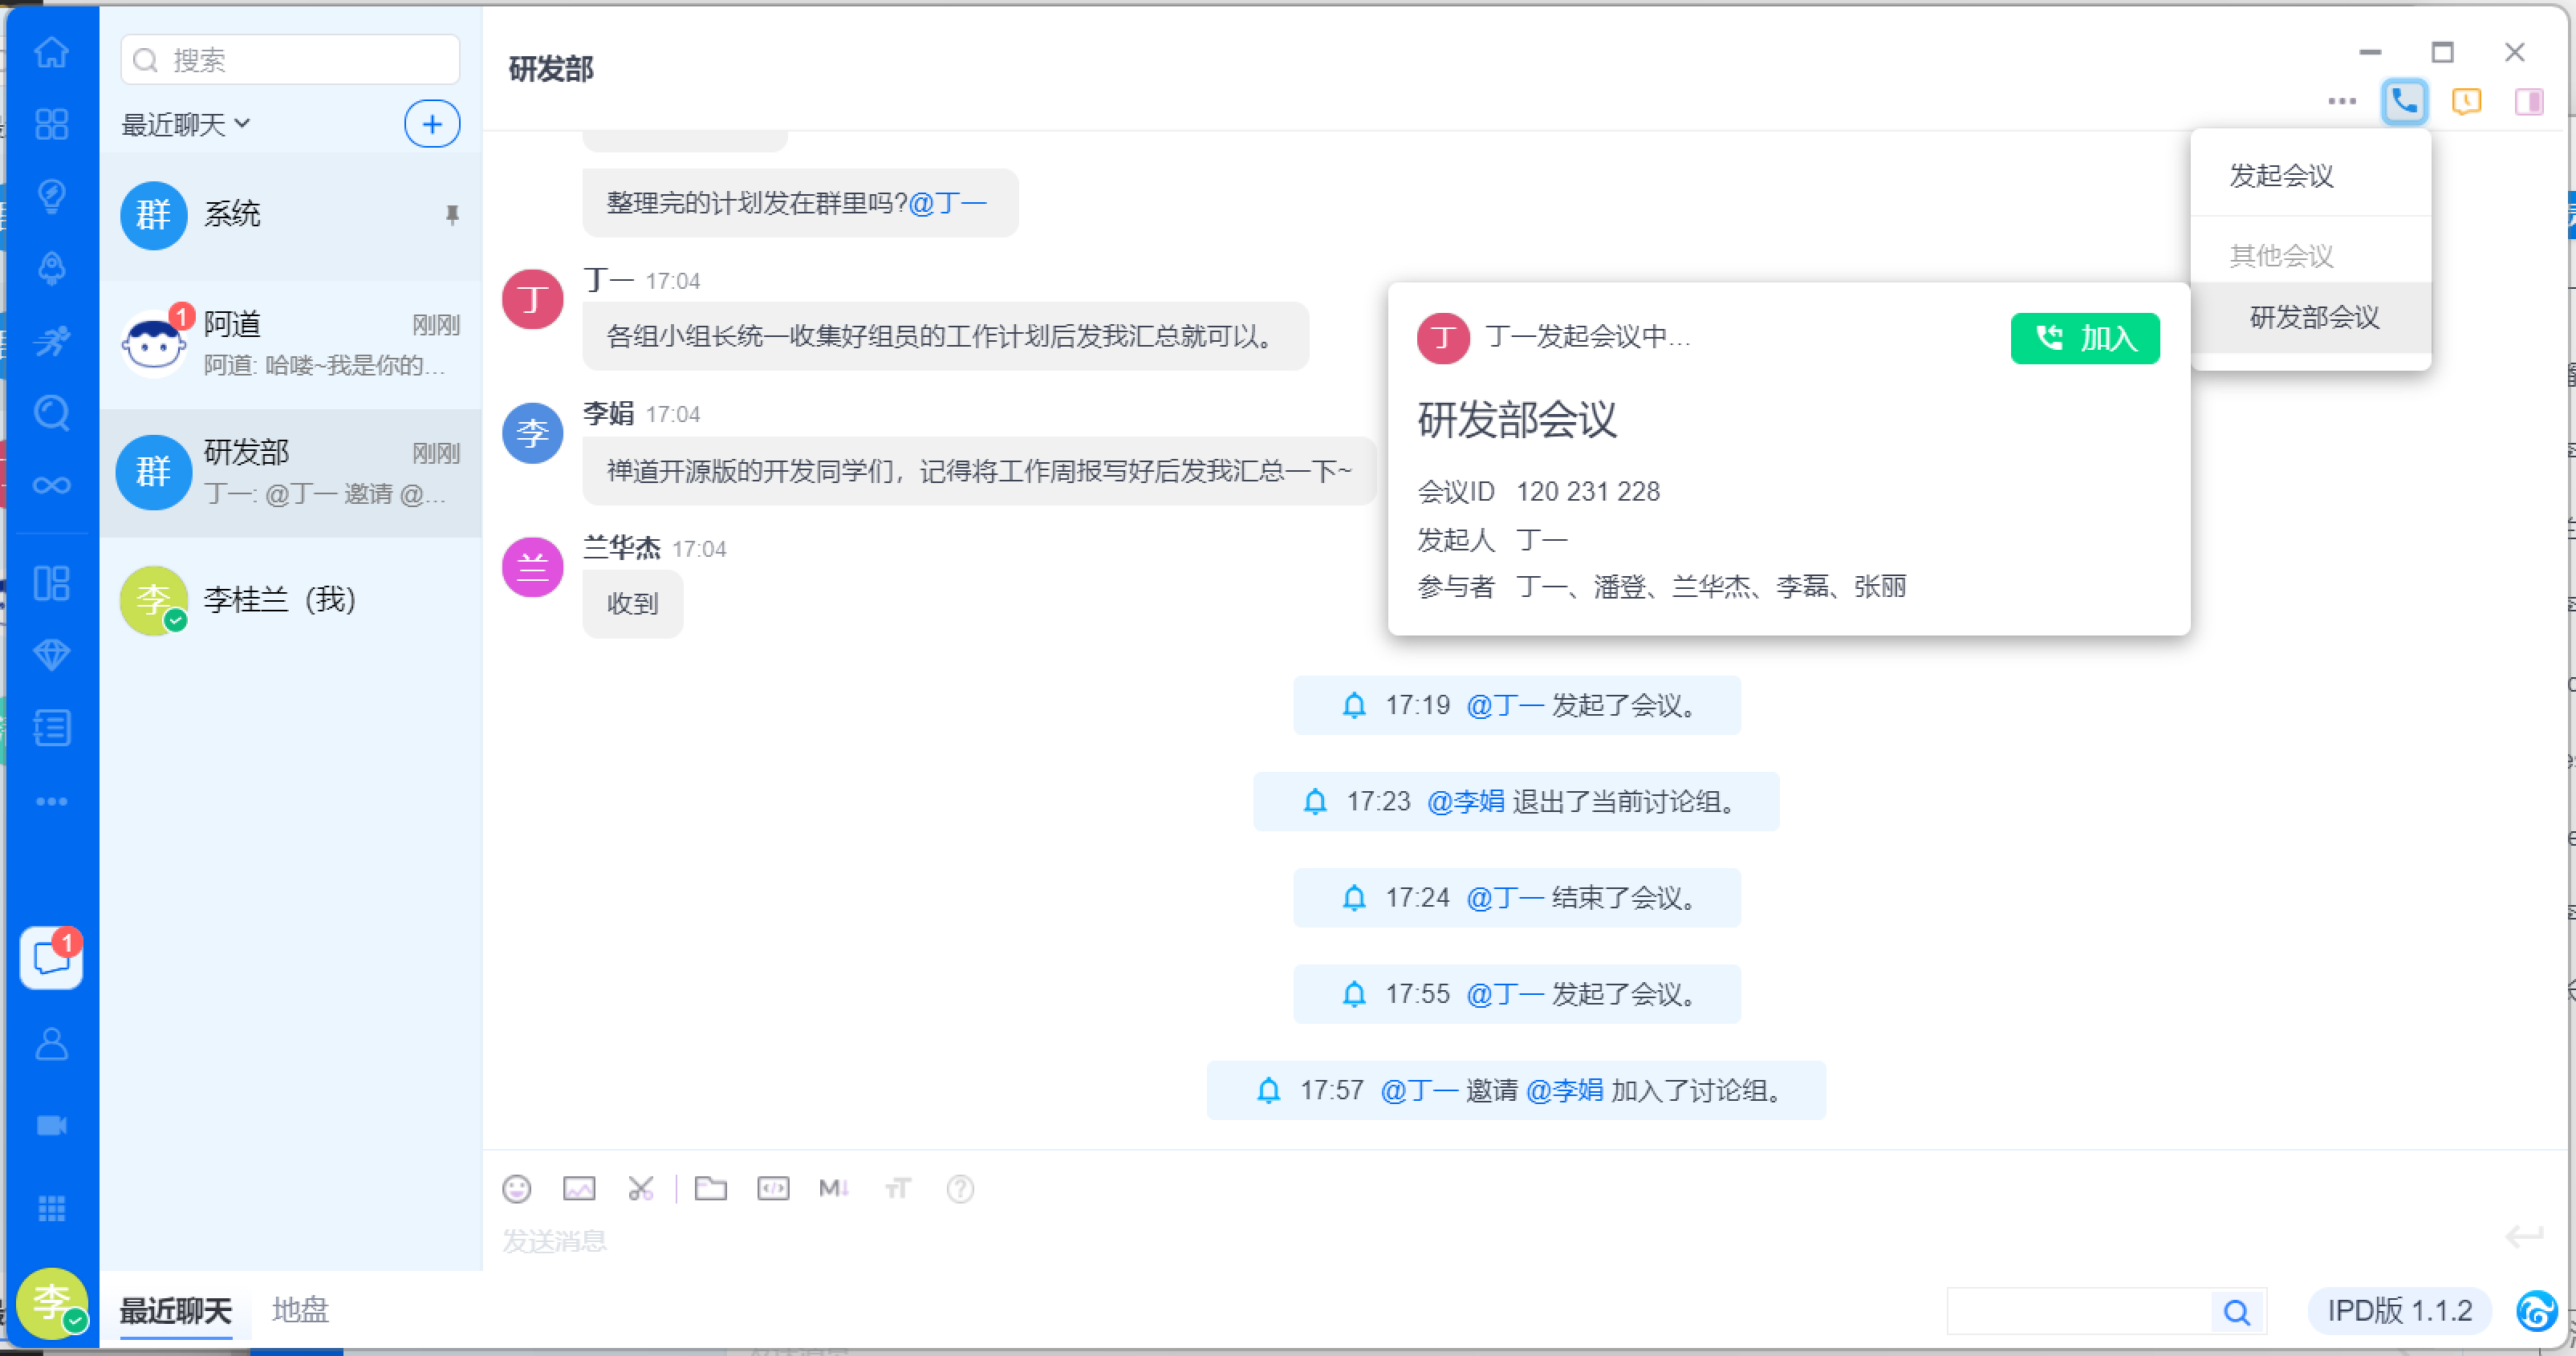Click the phone call icon in header

tap(2404, 101)
